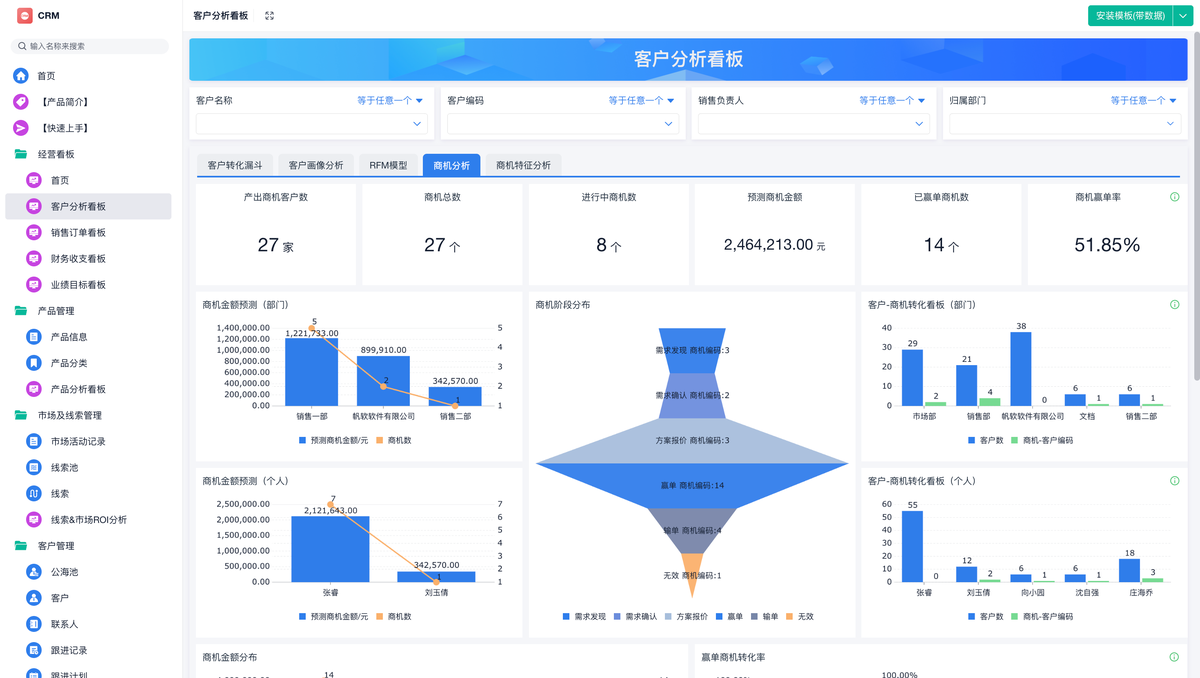
Task: Open 客户分析看板 in sidebar
Action: click(x=89, y=206)
